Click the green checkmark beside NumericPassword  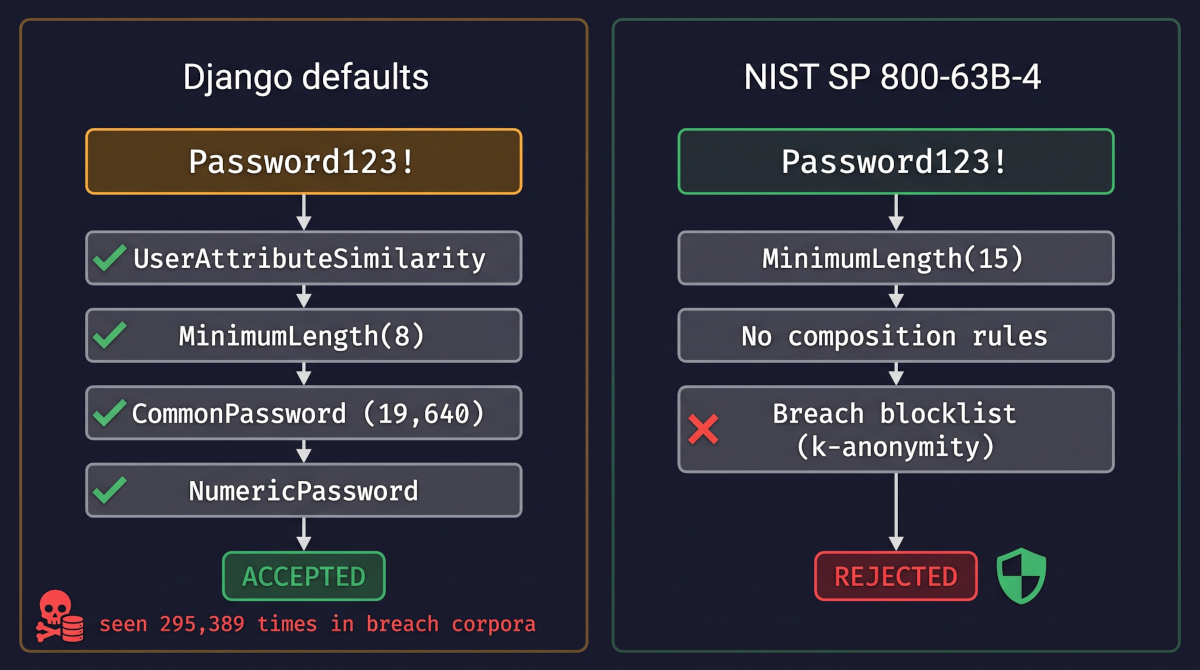108,490
